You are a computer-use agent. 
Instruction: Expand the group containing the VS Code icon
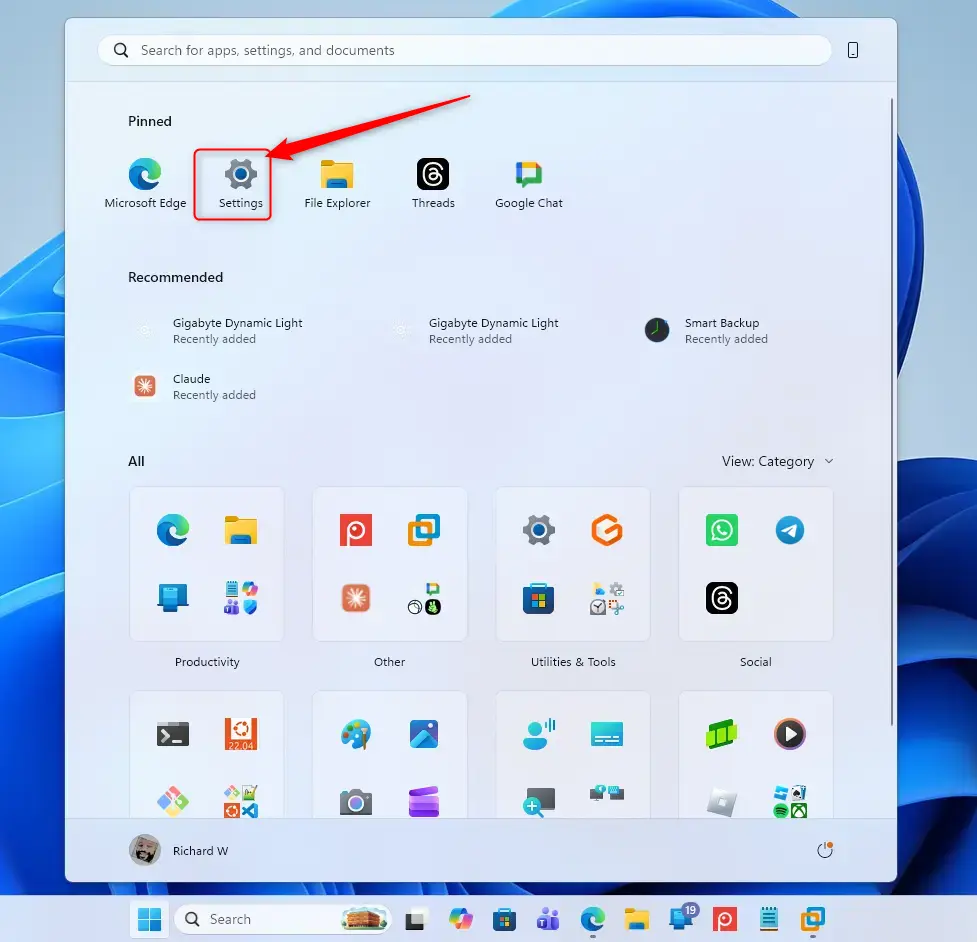point(241,802)
